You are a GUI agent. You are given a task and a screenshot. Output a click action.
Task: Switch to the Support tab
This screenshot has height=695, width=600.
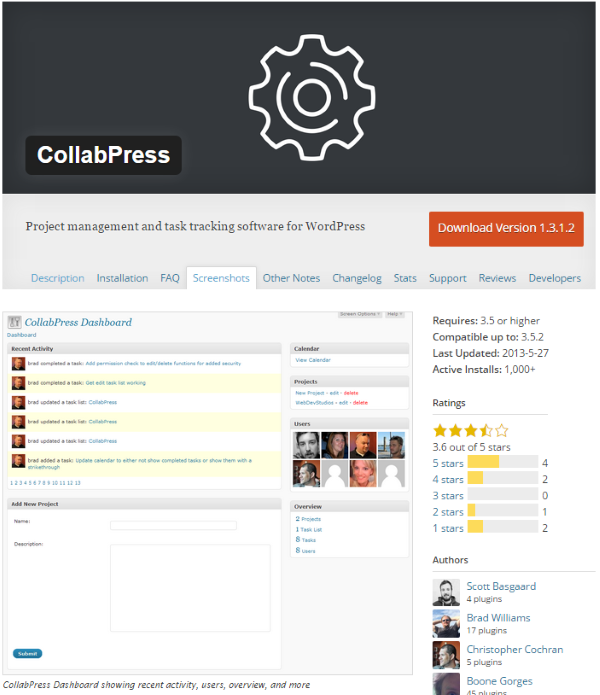click(x=448, y=278)
